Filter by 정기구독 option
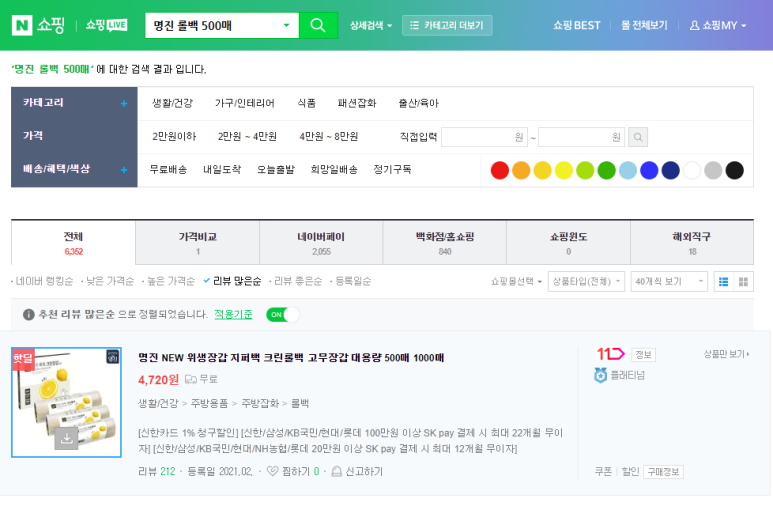773x506 pixels. coord(392,169)
